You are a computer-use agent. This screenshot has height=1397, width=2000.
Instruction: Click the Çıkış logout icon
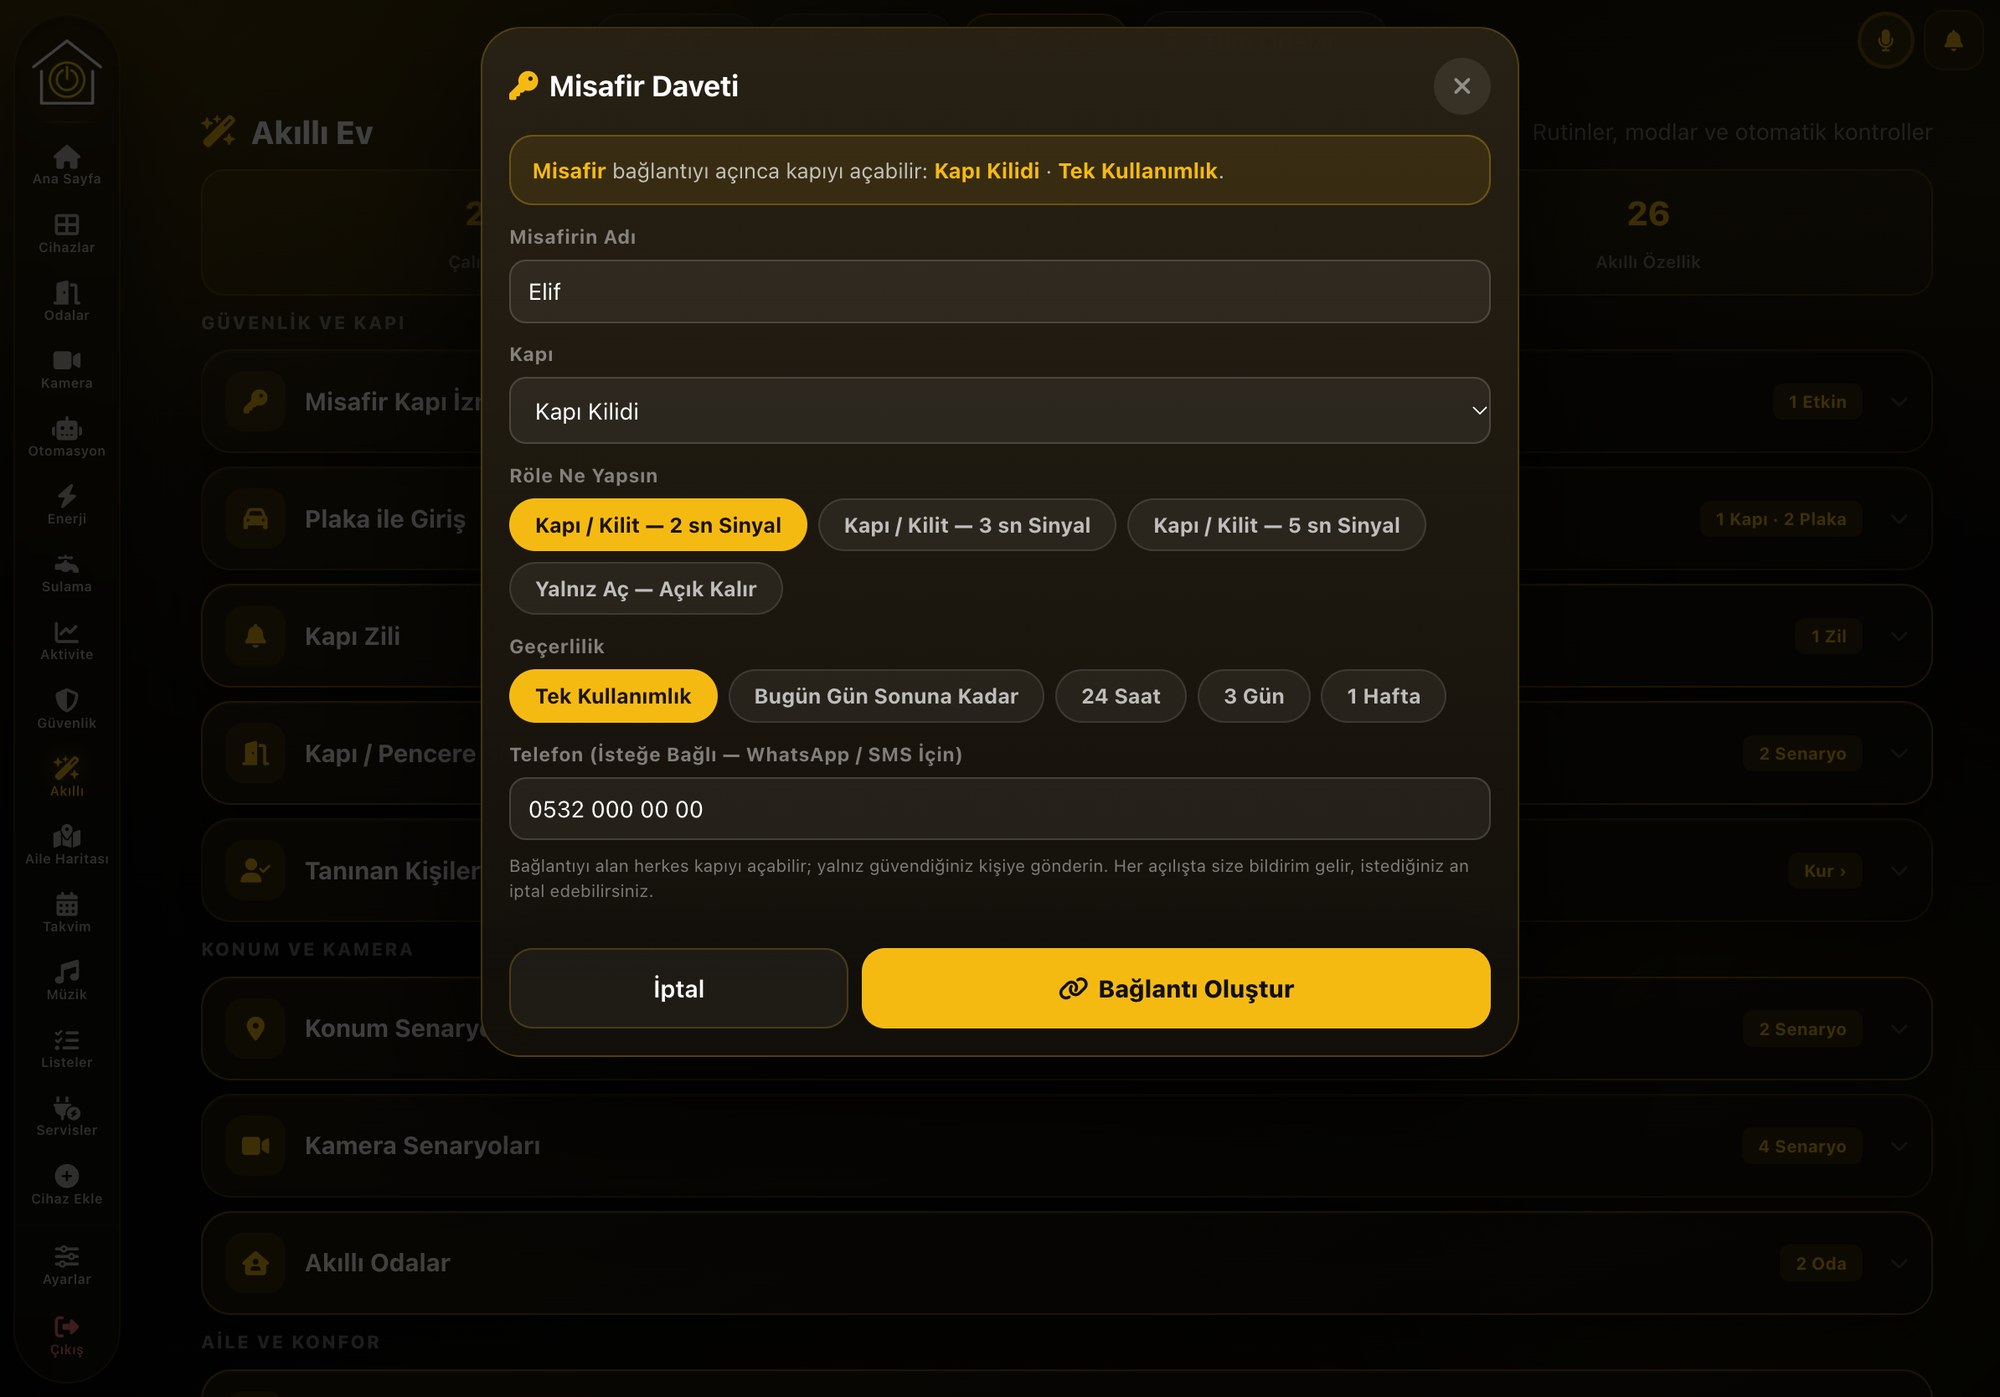[66, 1327]
